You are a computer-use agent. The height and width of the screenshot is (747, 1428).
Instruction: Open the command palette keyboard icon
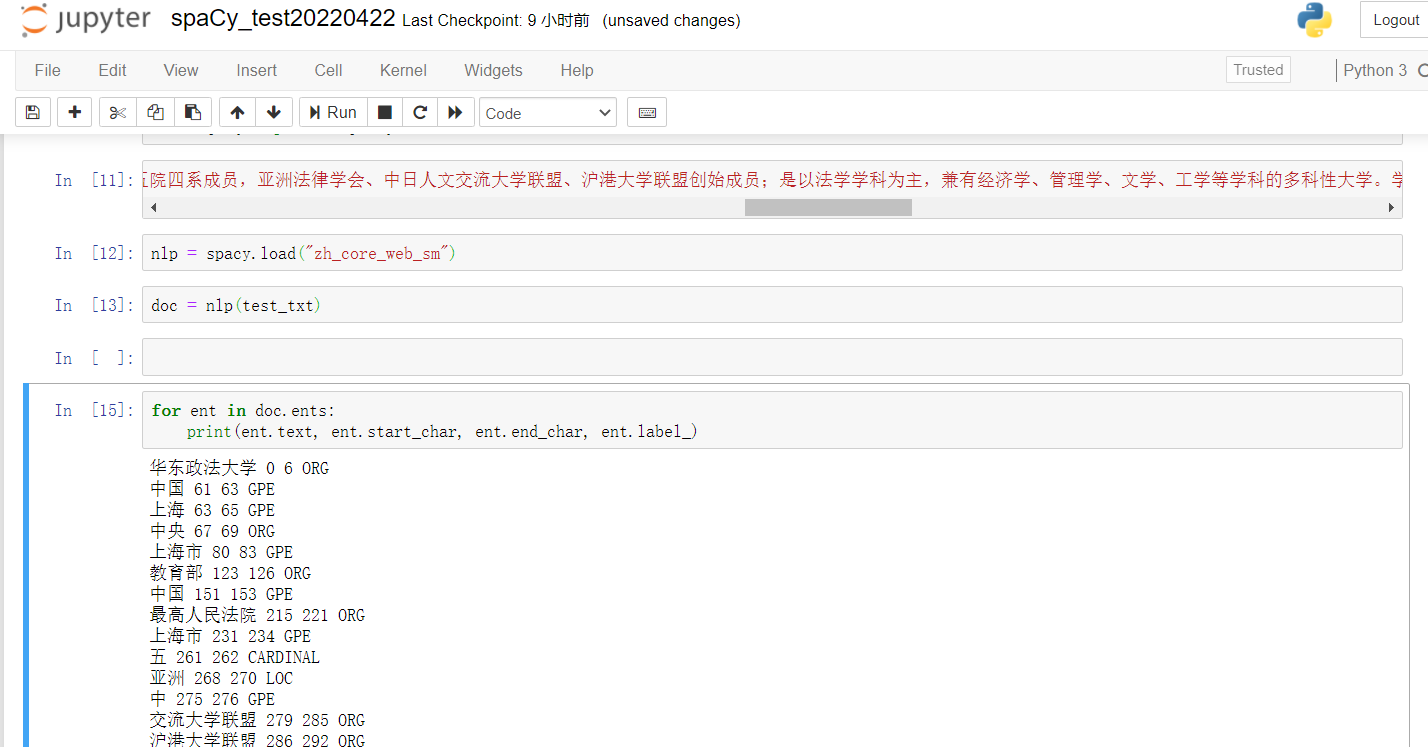coord(646,111)
